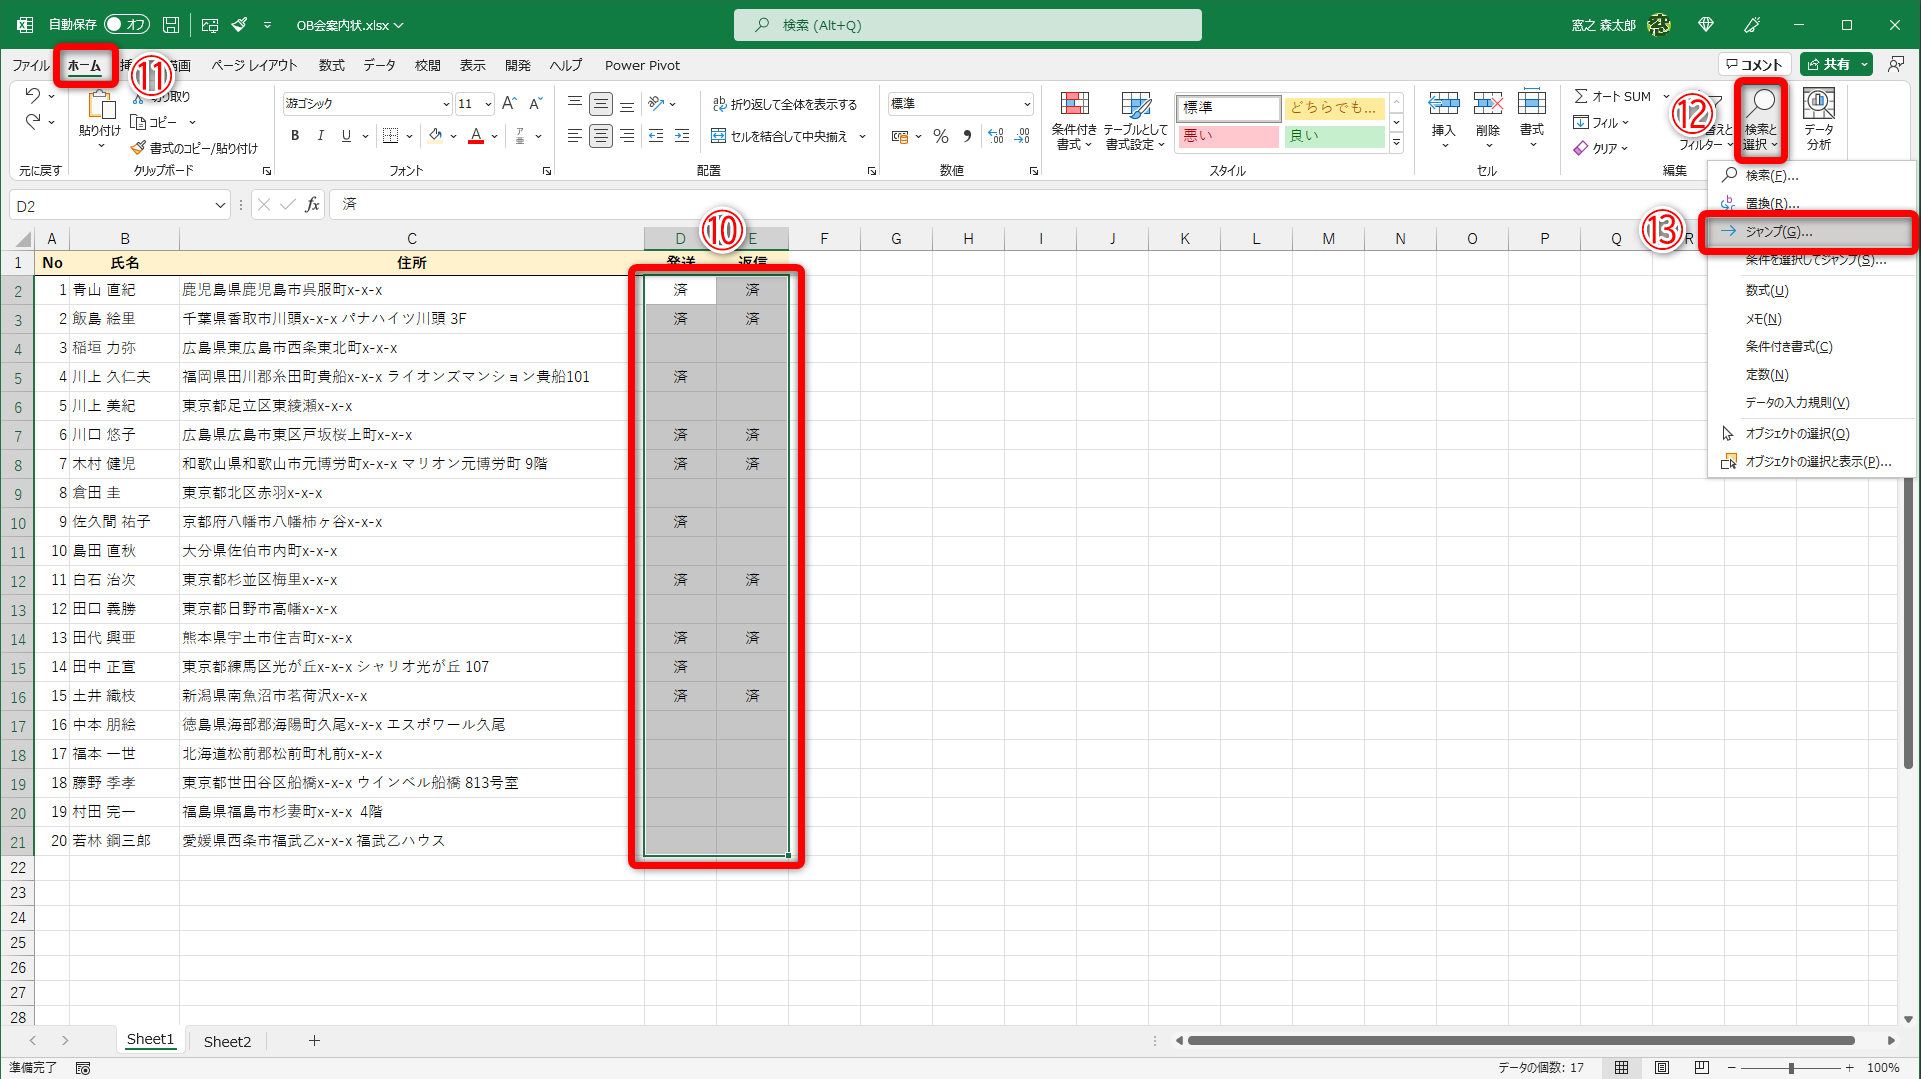The image size is (1921, 1079).
Task: Align cell text to the left
Action: pyautogui.click(x=574, y=136)
